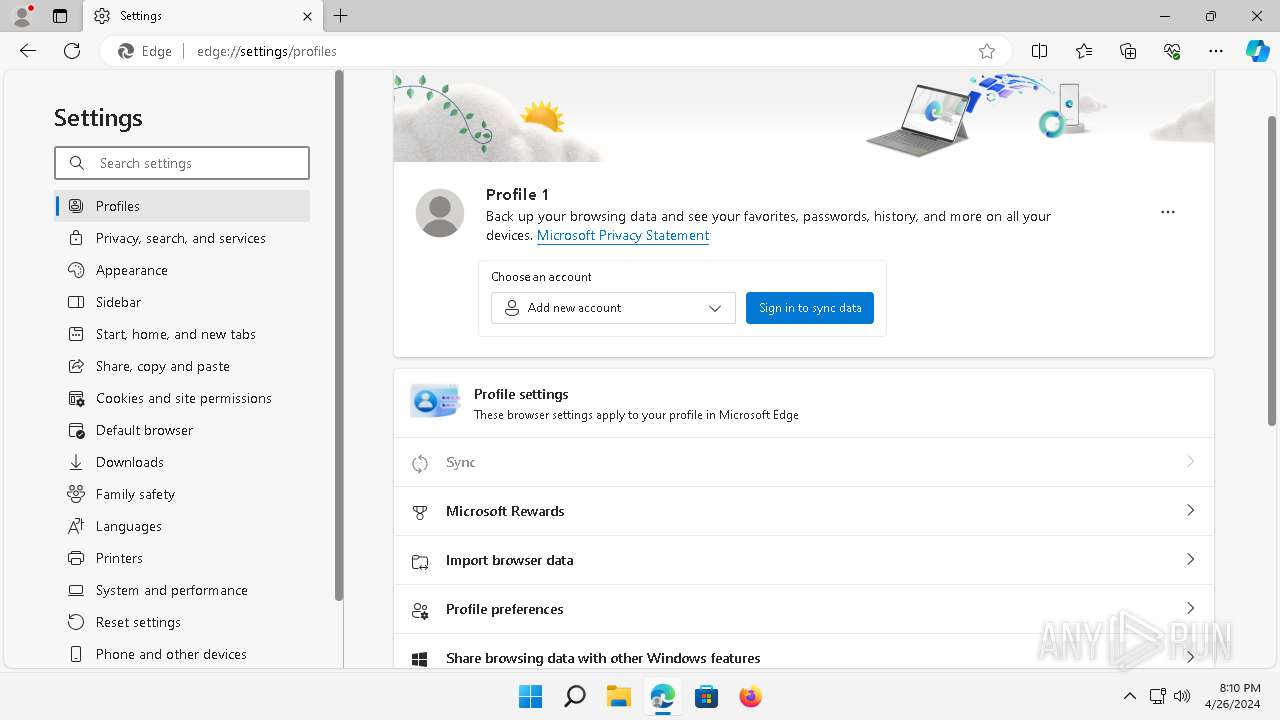Screen dimensions: 1280x720
Task: Open Windows Start button
Action: [x=530, y=696]
